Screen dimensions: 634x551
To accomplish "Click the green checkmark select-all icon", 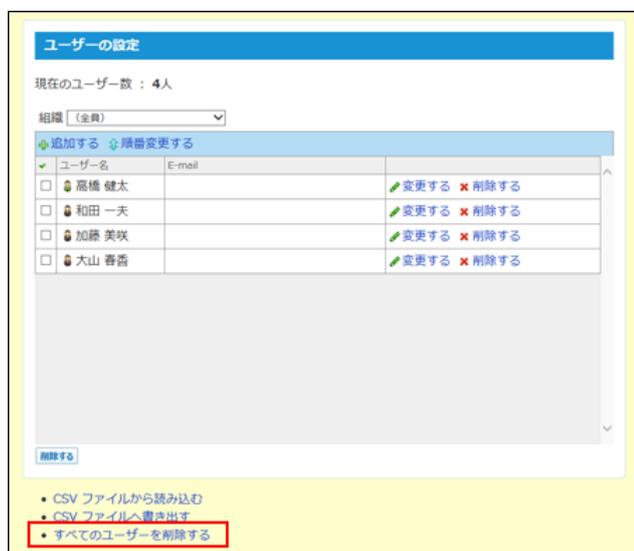I will [43, 166].
